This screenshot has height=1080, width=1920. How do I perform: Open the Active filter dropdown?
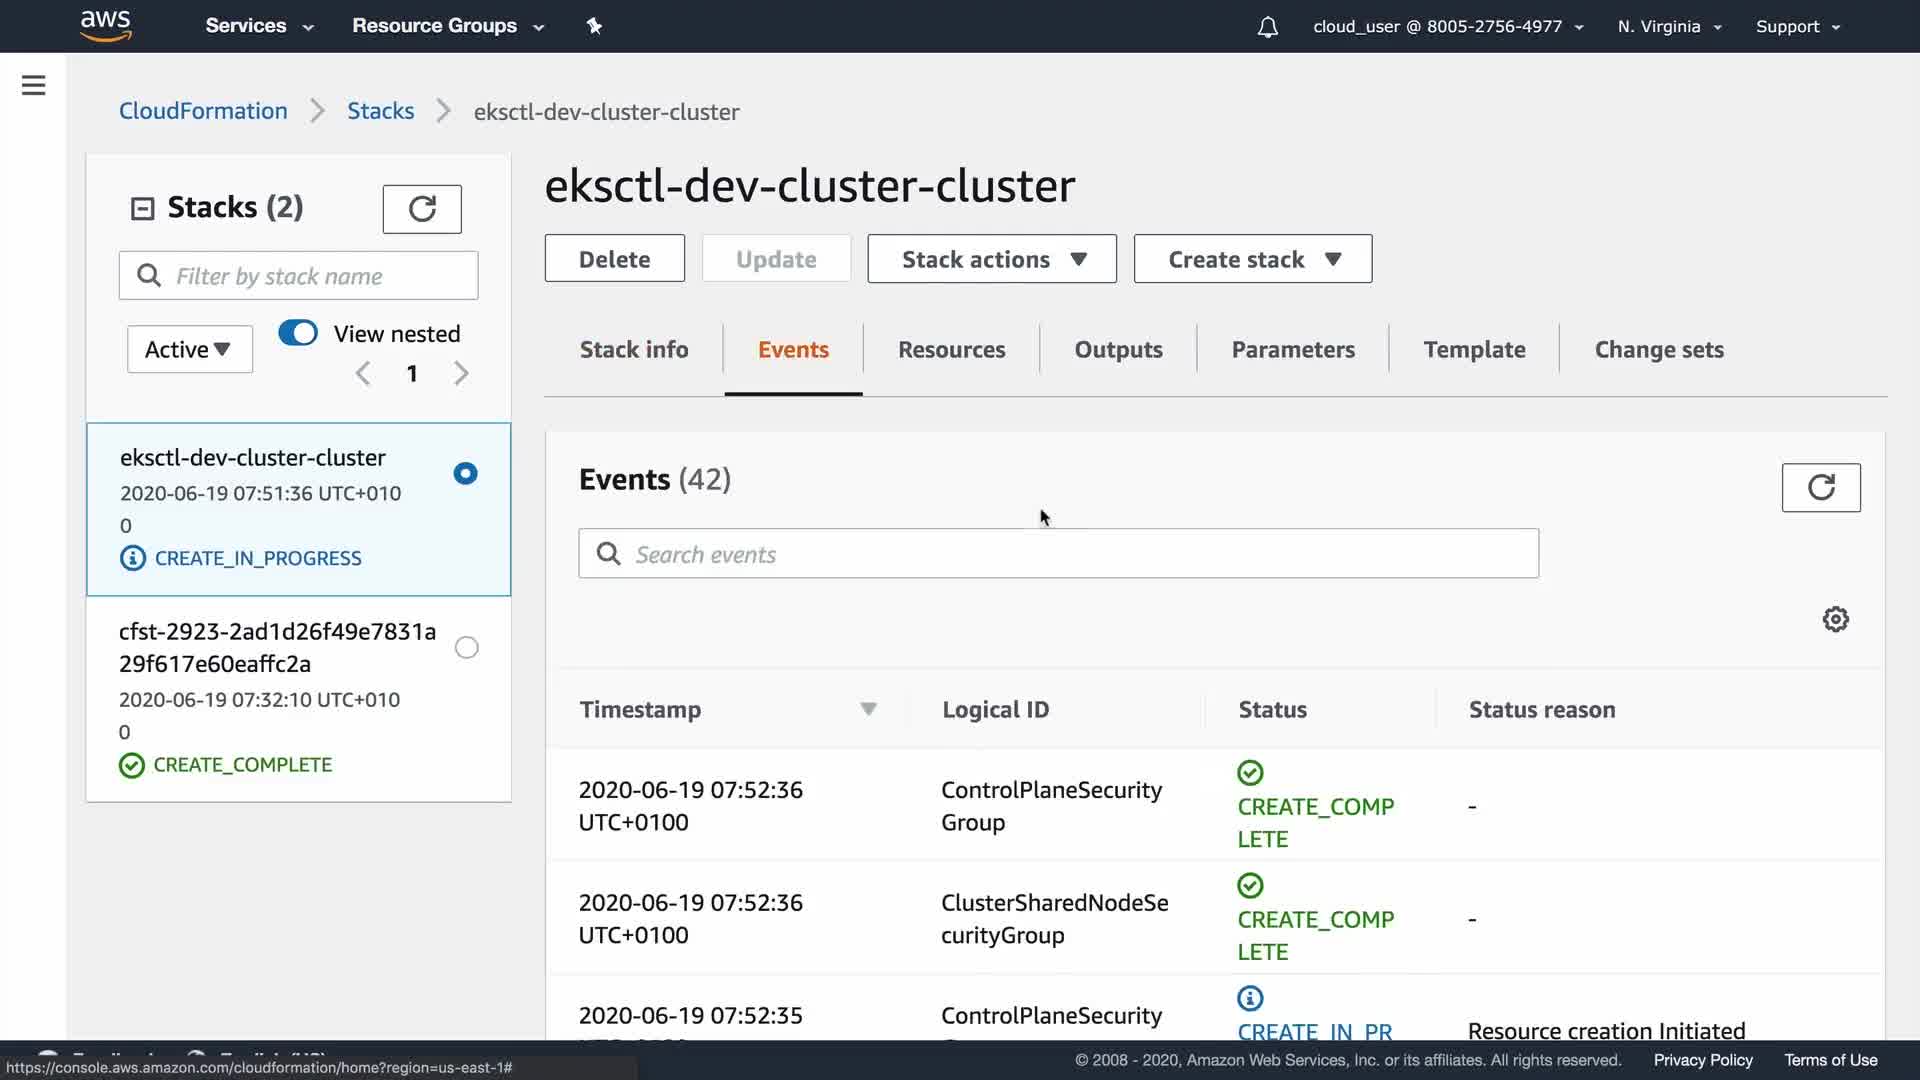click(189, 349)
